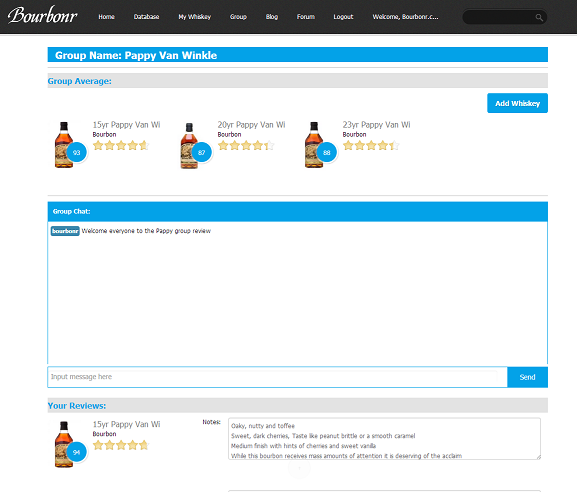The height and width of the screenshot is (492, 577).
Task: Click the 93 score badge
Action: (77, 152)
